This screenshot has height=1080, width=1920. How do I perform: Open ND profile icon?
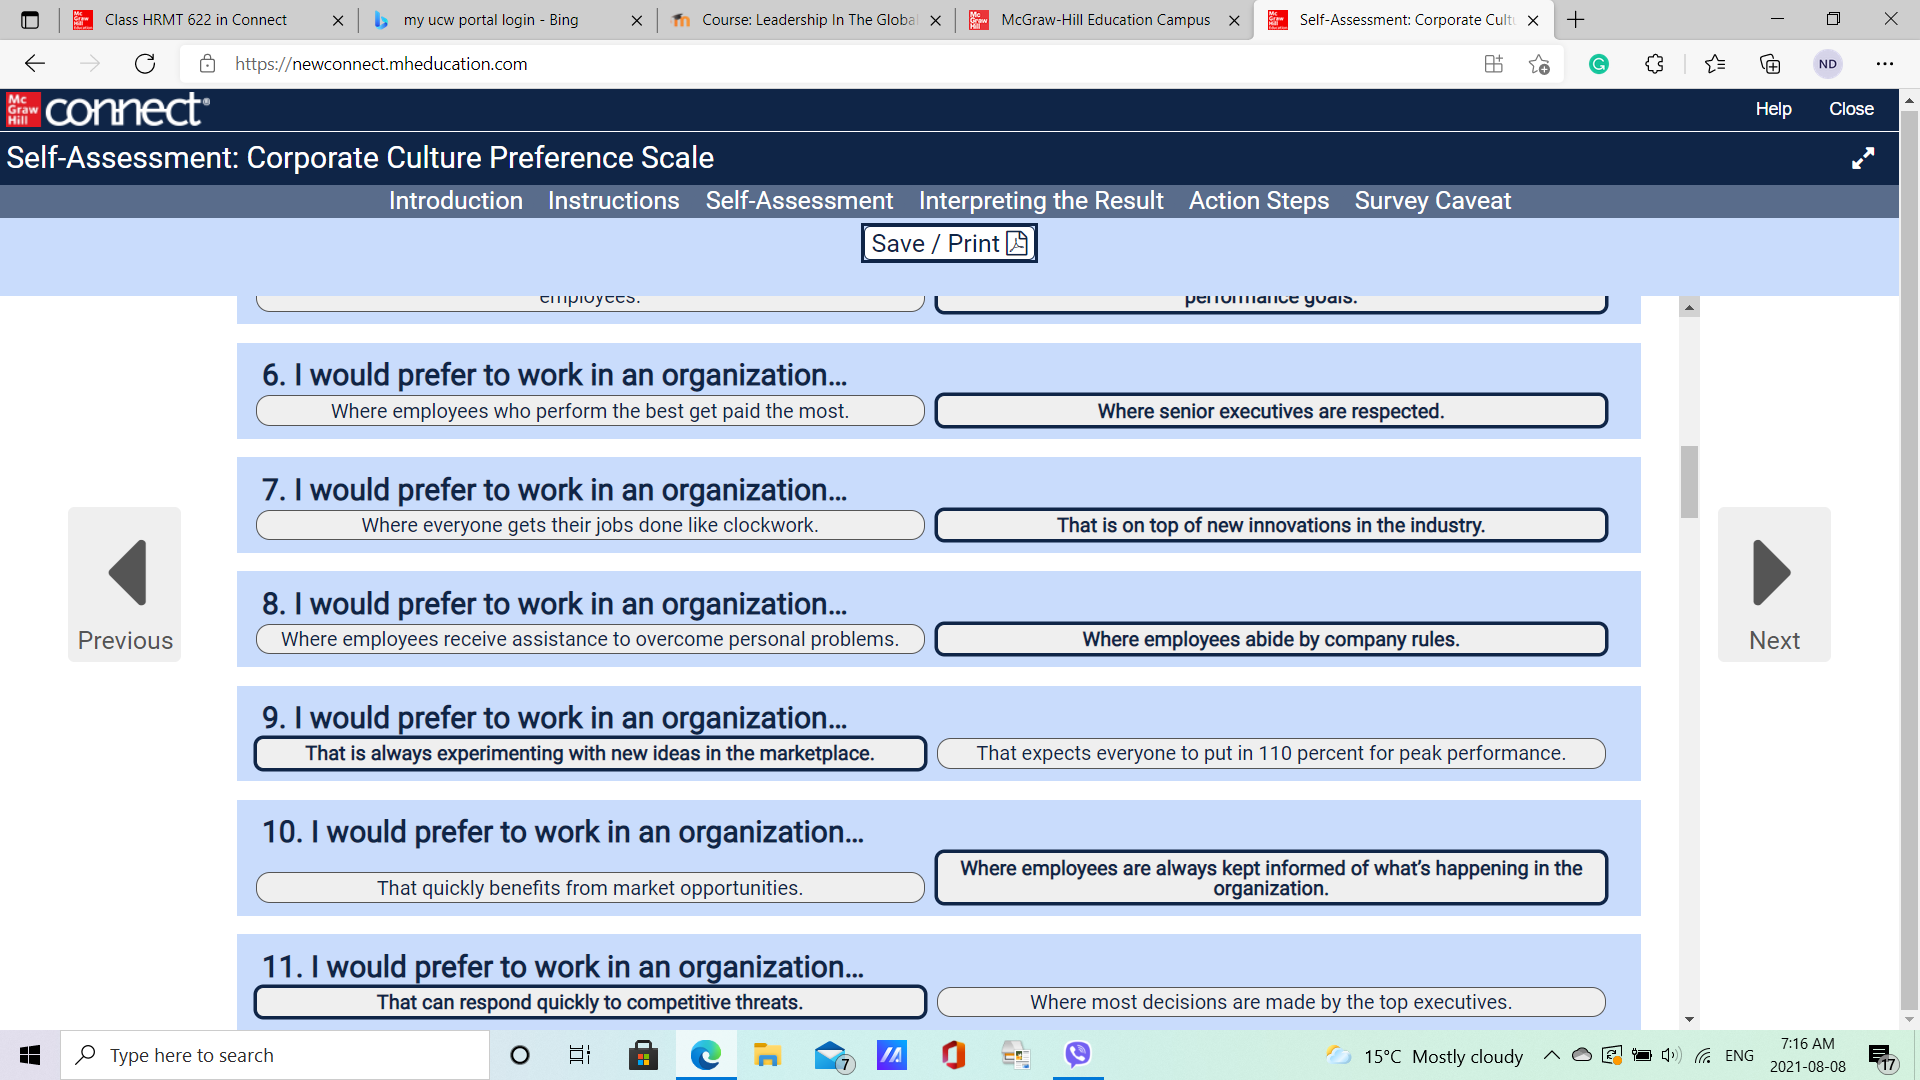click(1828, 64)
